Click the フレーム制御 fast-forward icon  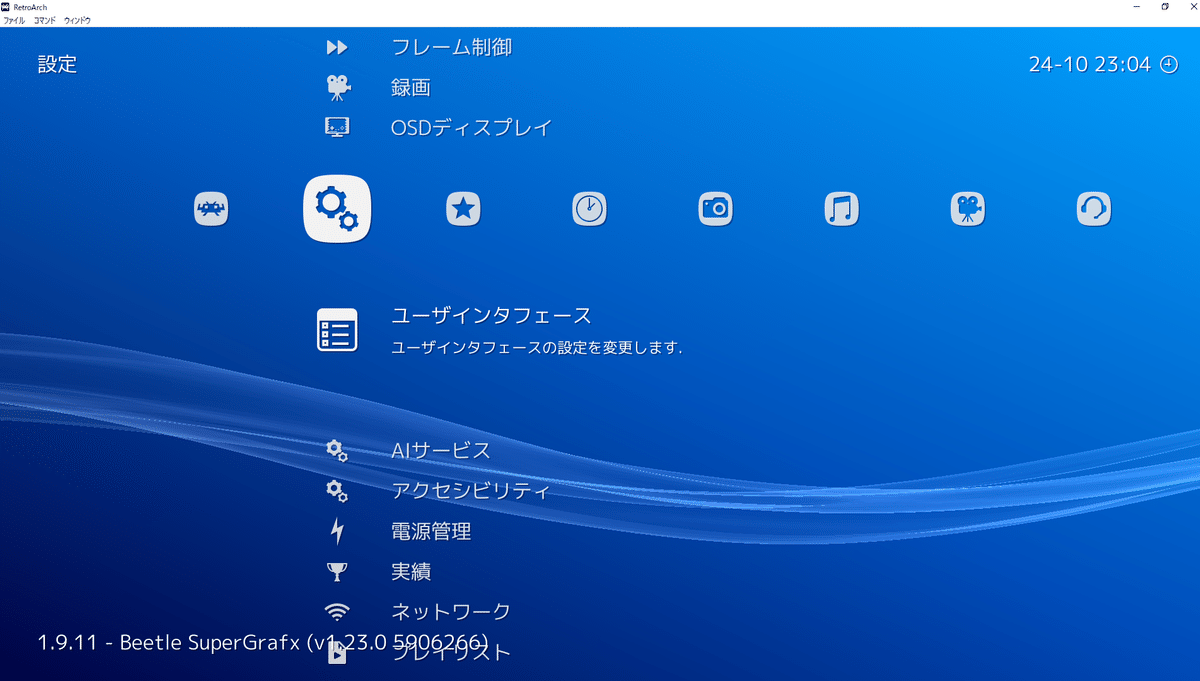[337, 47]
